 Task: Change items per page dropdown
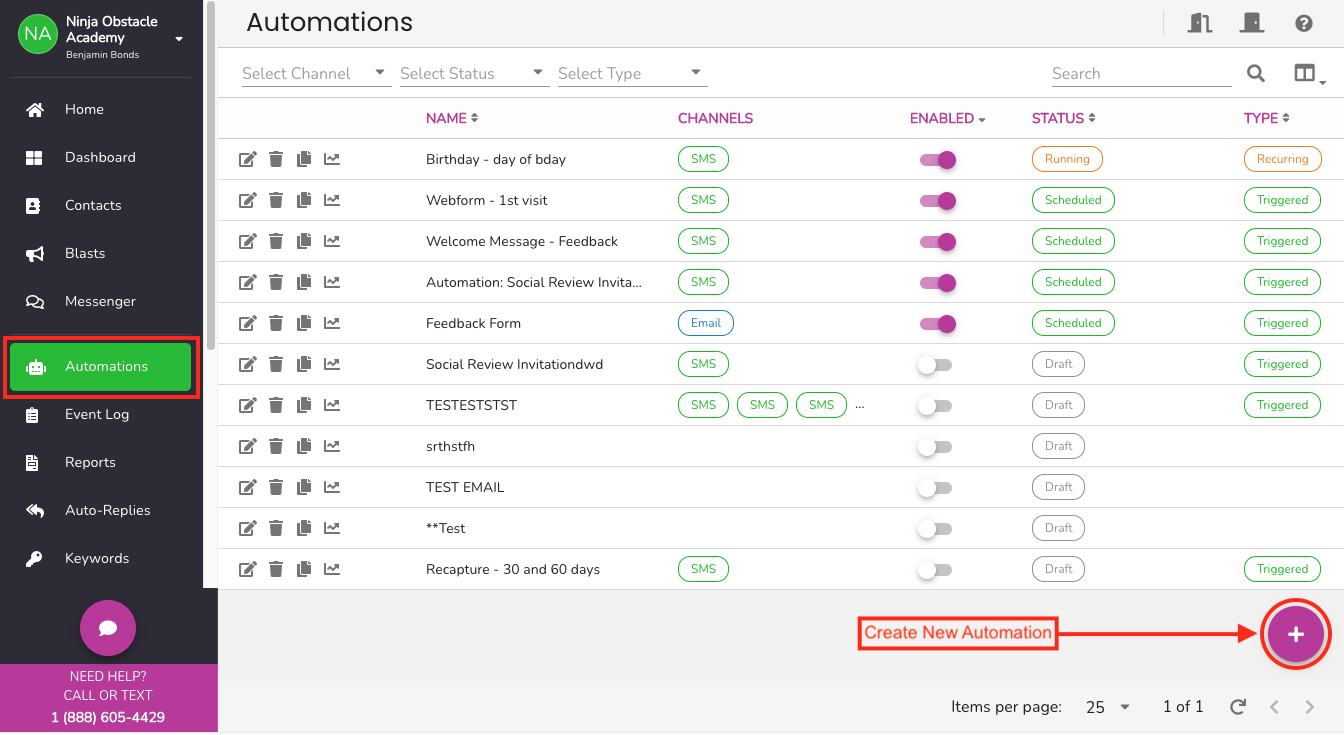click(1107, 707)
